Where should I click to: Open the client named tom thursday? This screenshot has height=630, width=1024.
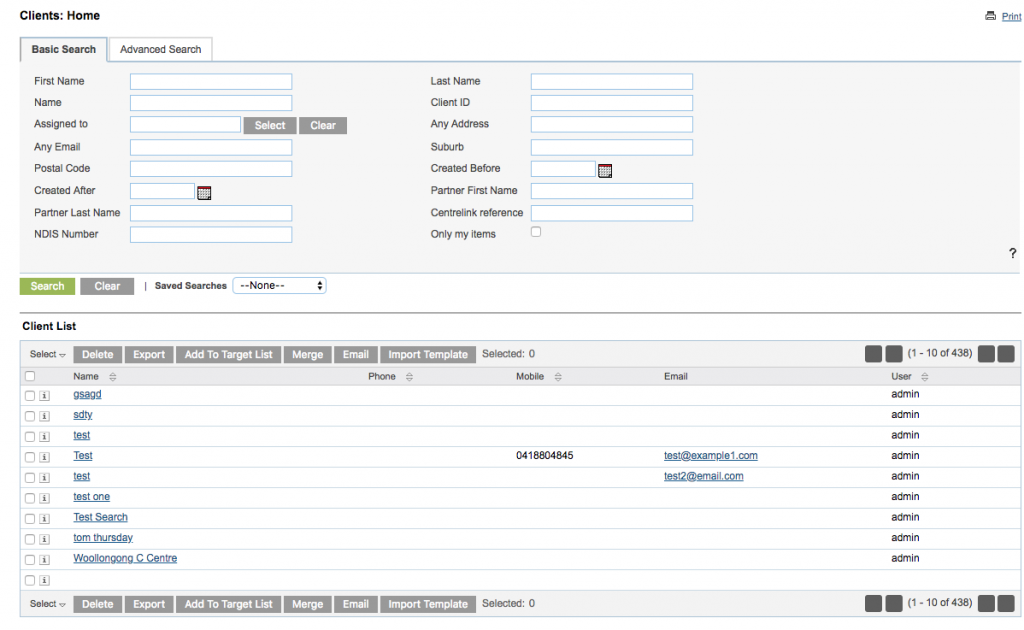point(102,538)
